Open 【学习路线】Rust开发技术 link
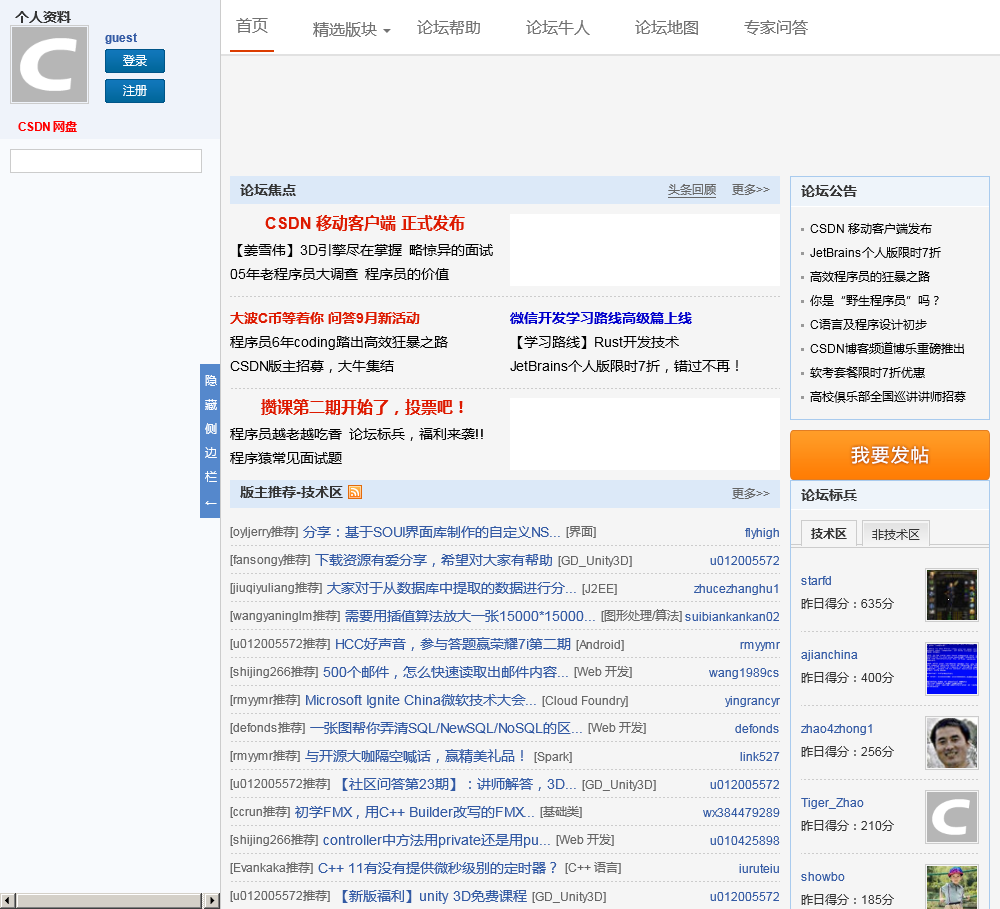 coord(594,342)
